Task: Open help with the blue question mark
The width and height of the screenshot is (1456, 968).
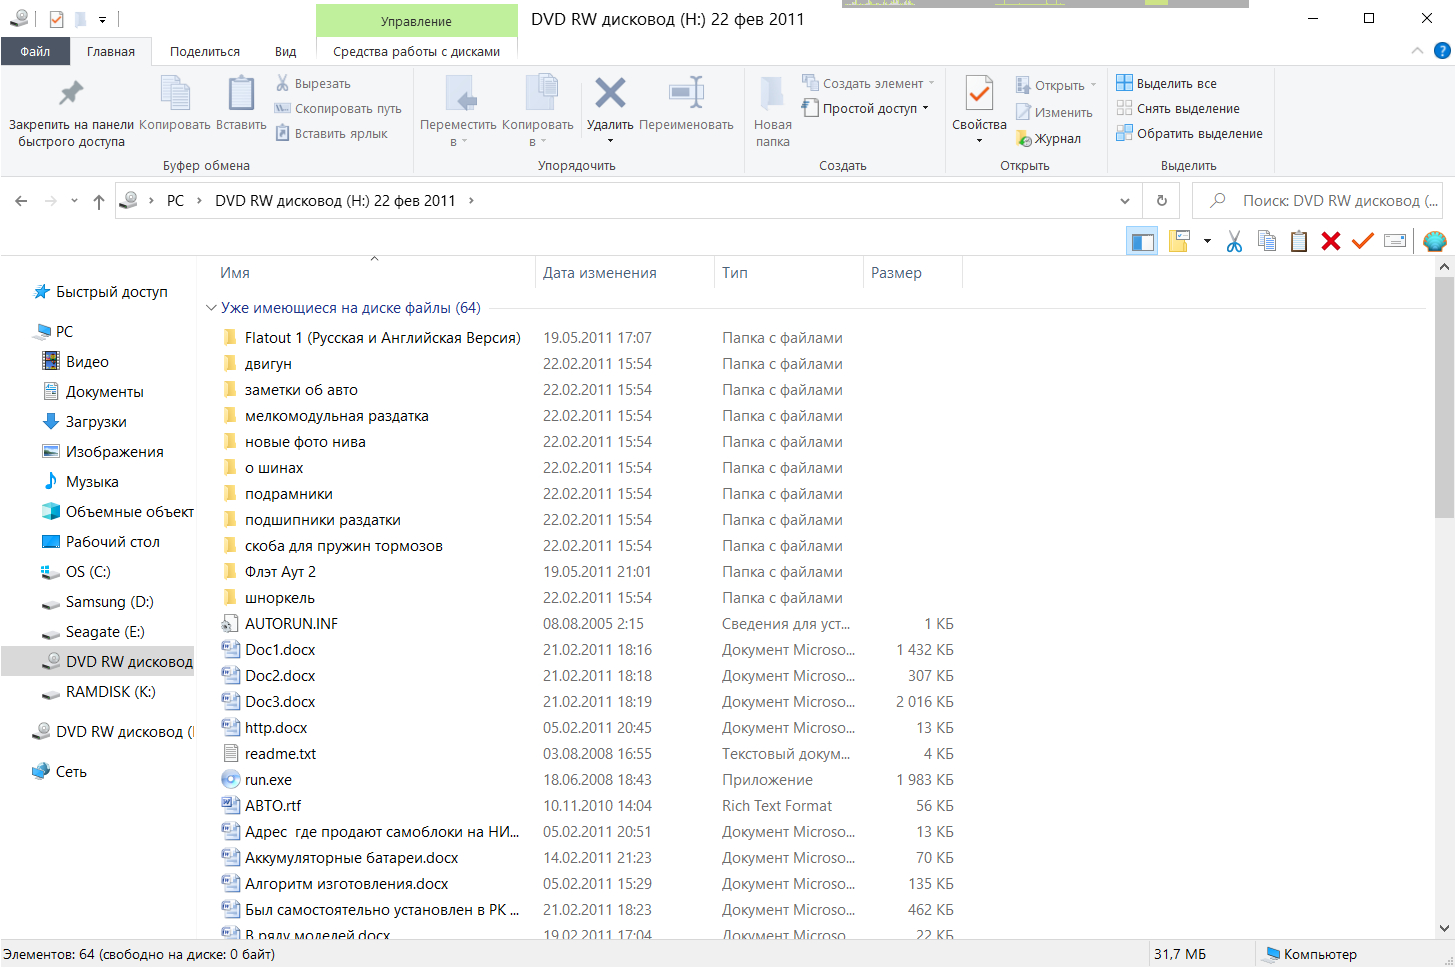Action: tap(1442, 51)
